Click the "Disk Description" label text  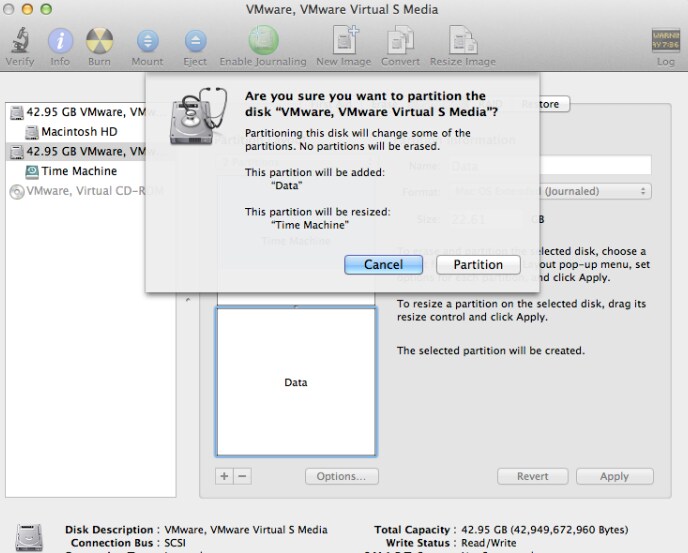[x=109, y=530]
